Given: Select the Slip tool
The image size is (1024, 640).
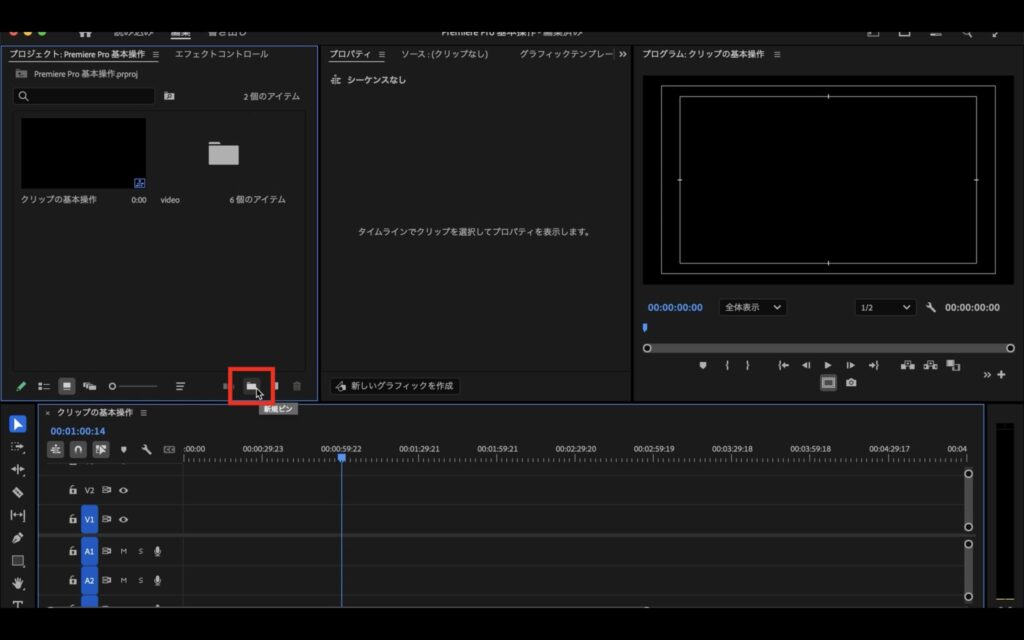Looking at the screenshot, I should point(18,515).
